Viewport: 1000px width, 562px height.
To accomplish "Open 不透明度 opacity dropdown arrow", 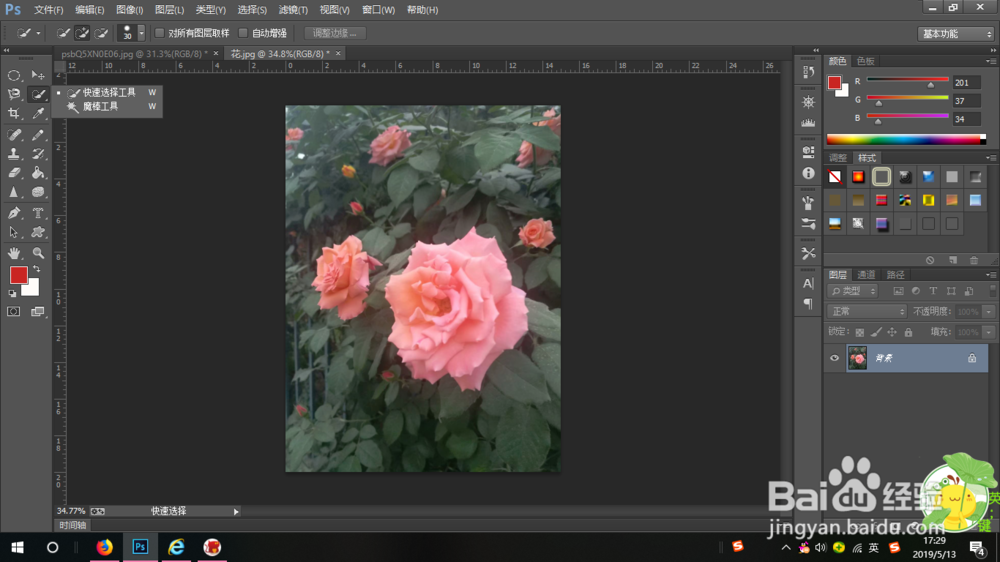I will (989, 312).
